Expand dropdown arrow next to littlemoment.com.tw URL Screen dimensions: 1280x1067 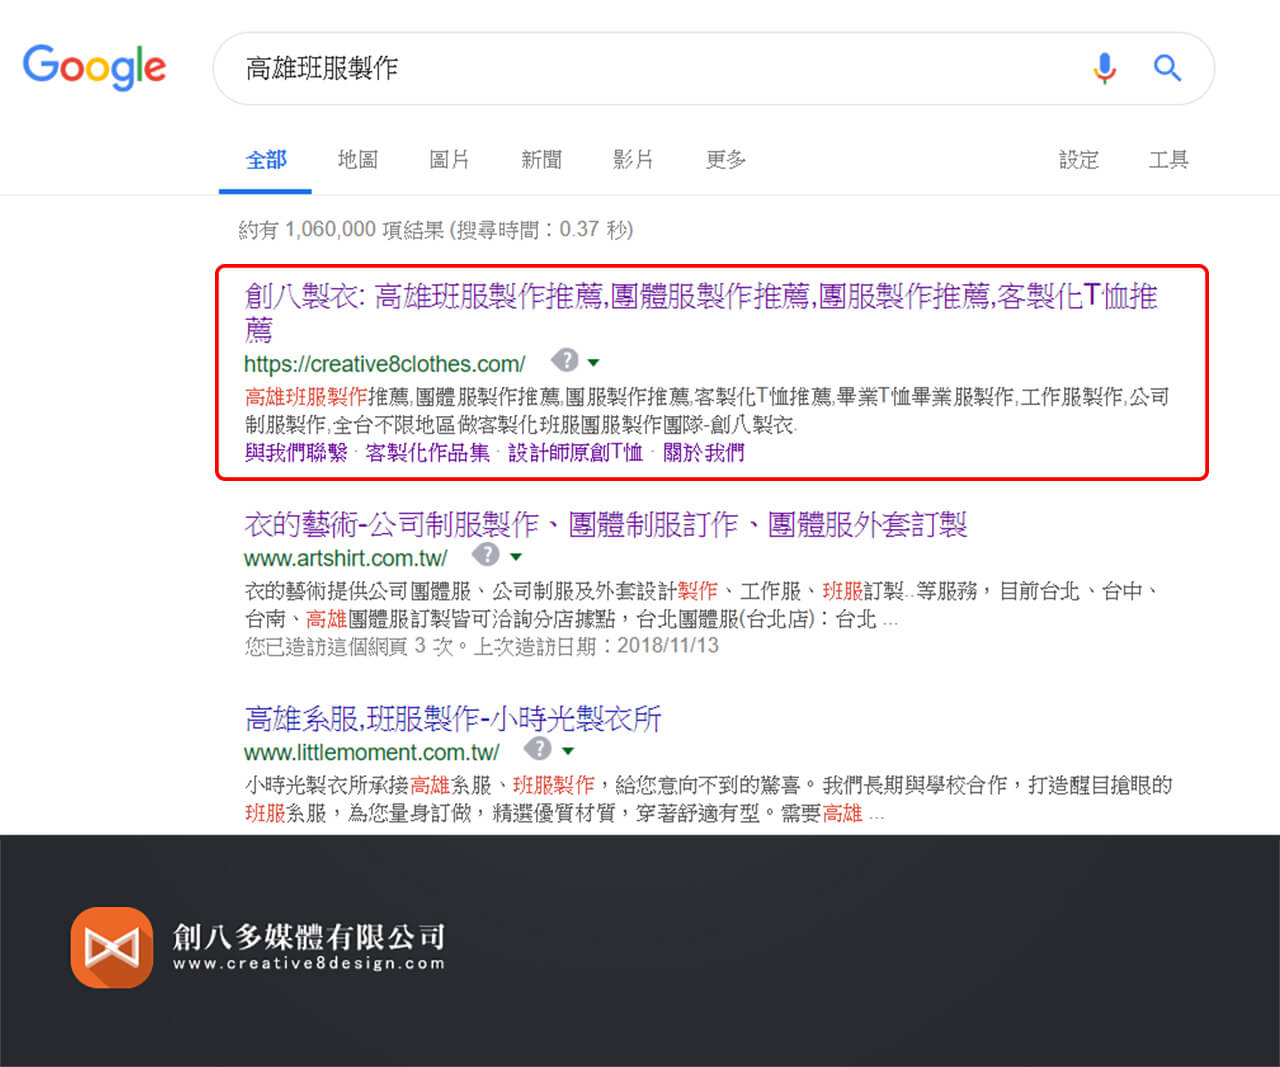point(568,751)
